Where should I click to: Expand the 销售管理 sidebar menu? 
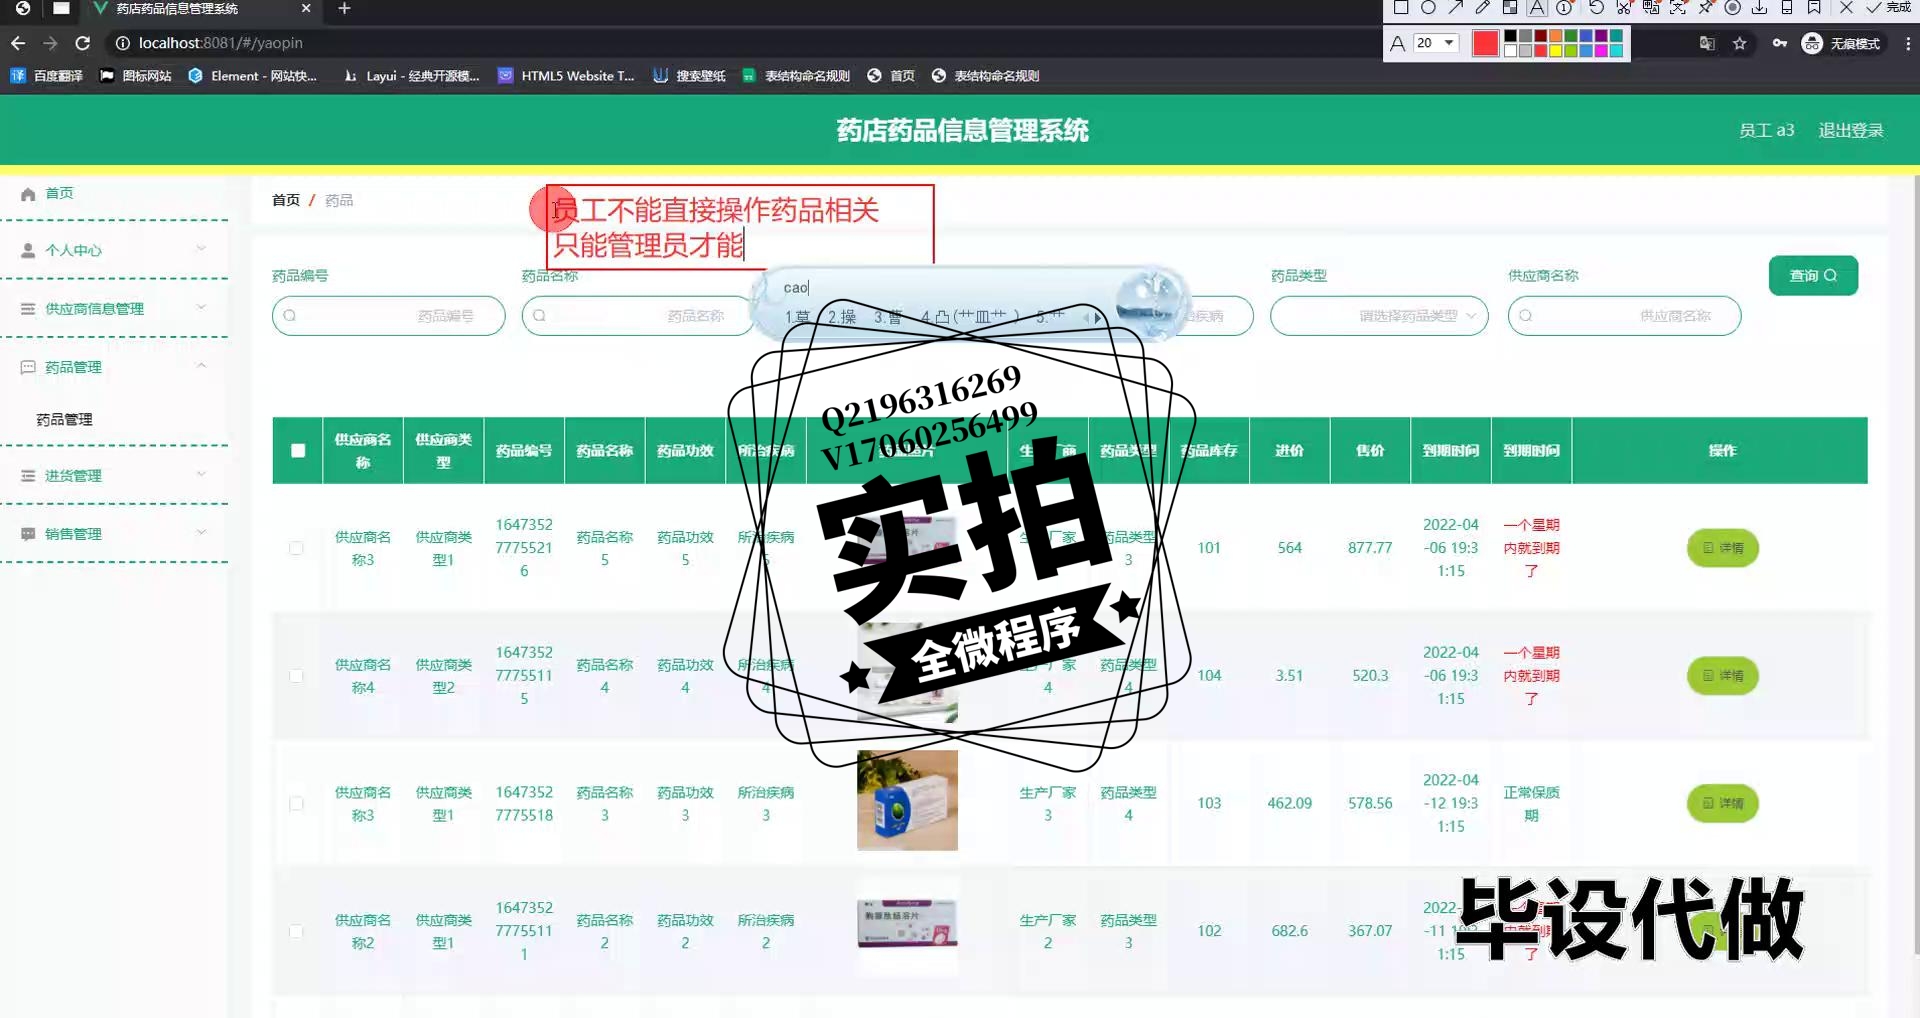point(114,534)
